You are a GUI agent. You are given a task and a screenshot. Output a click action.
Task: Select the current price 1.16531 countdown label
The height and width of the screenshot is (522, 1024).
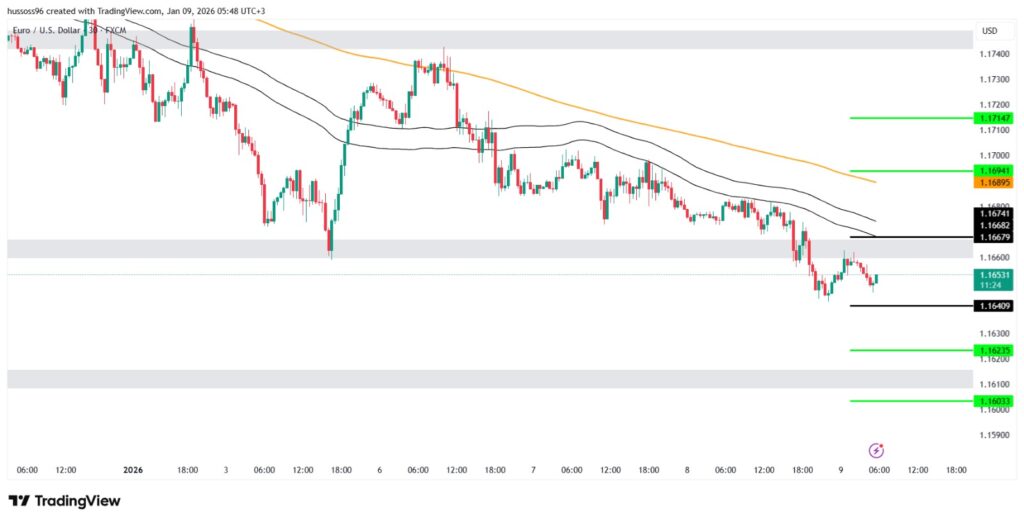pos(993,279)
